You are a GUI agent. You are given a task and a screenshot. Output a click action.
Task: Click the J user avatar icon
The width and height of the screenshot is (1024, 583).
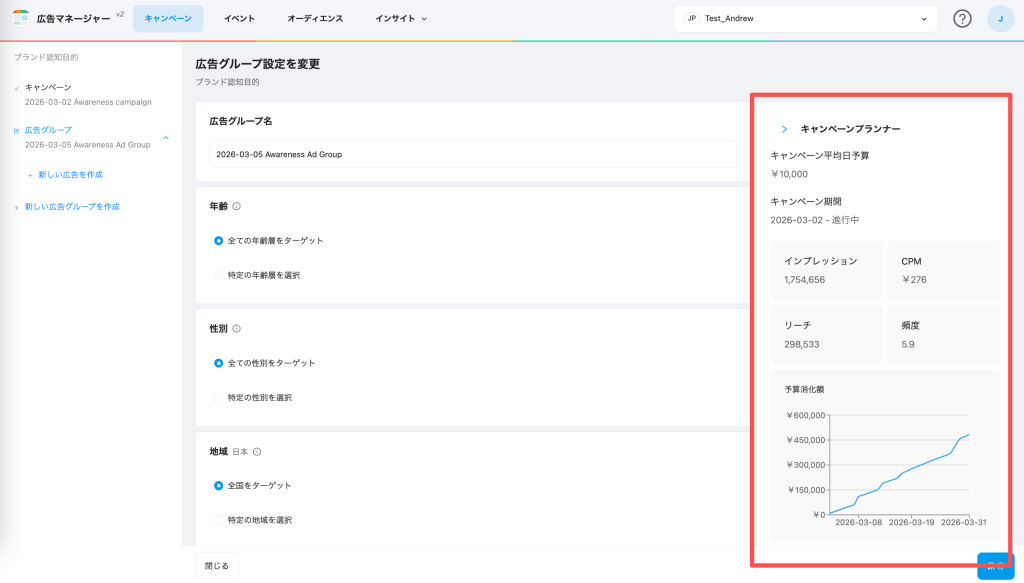[x=1000, y=18]
